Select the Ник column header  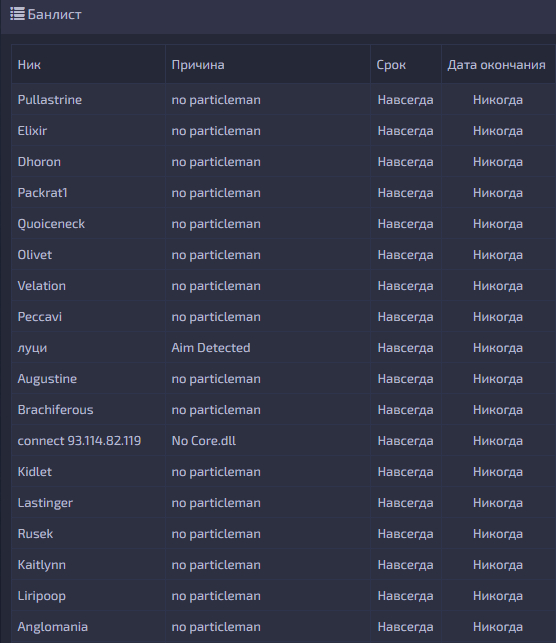[29, 64]
